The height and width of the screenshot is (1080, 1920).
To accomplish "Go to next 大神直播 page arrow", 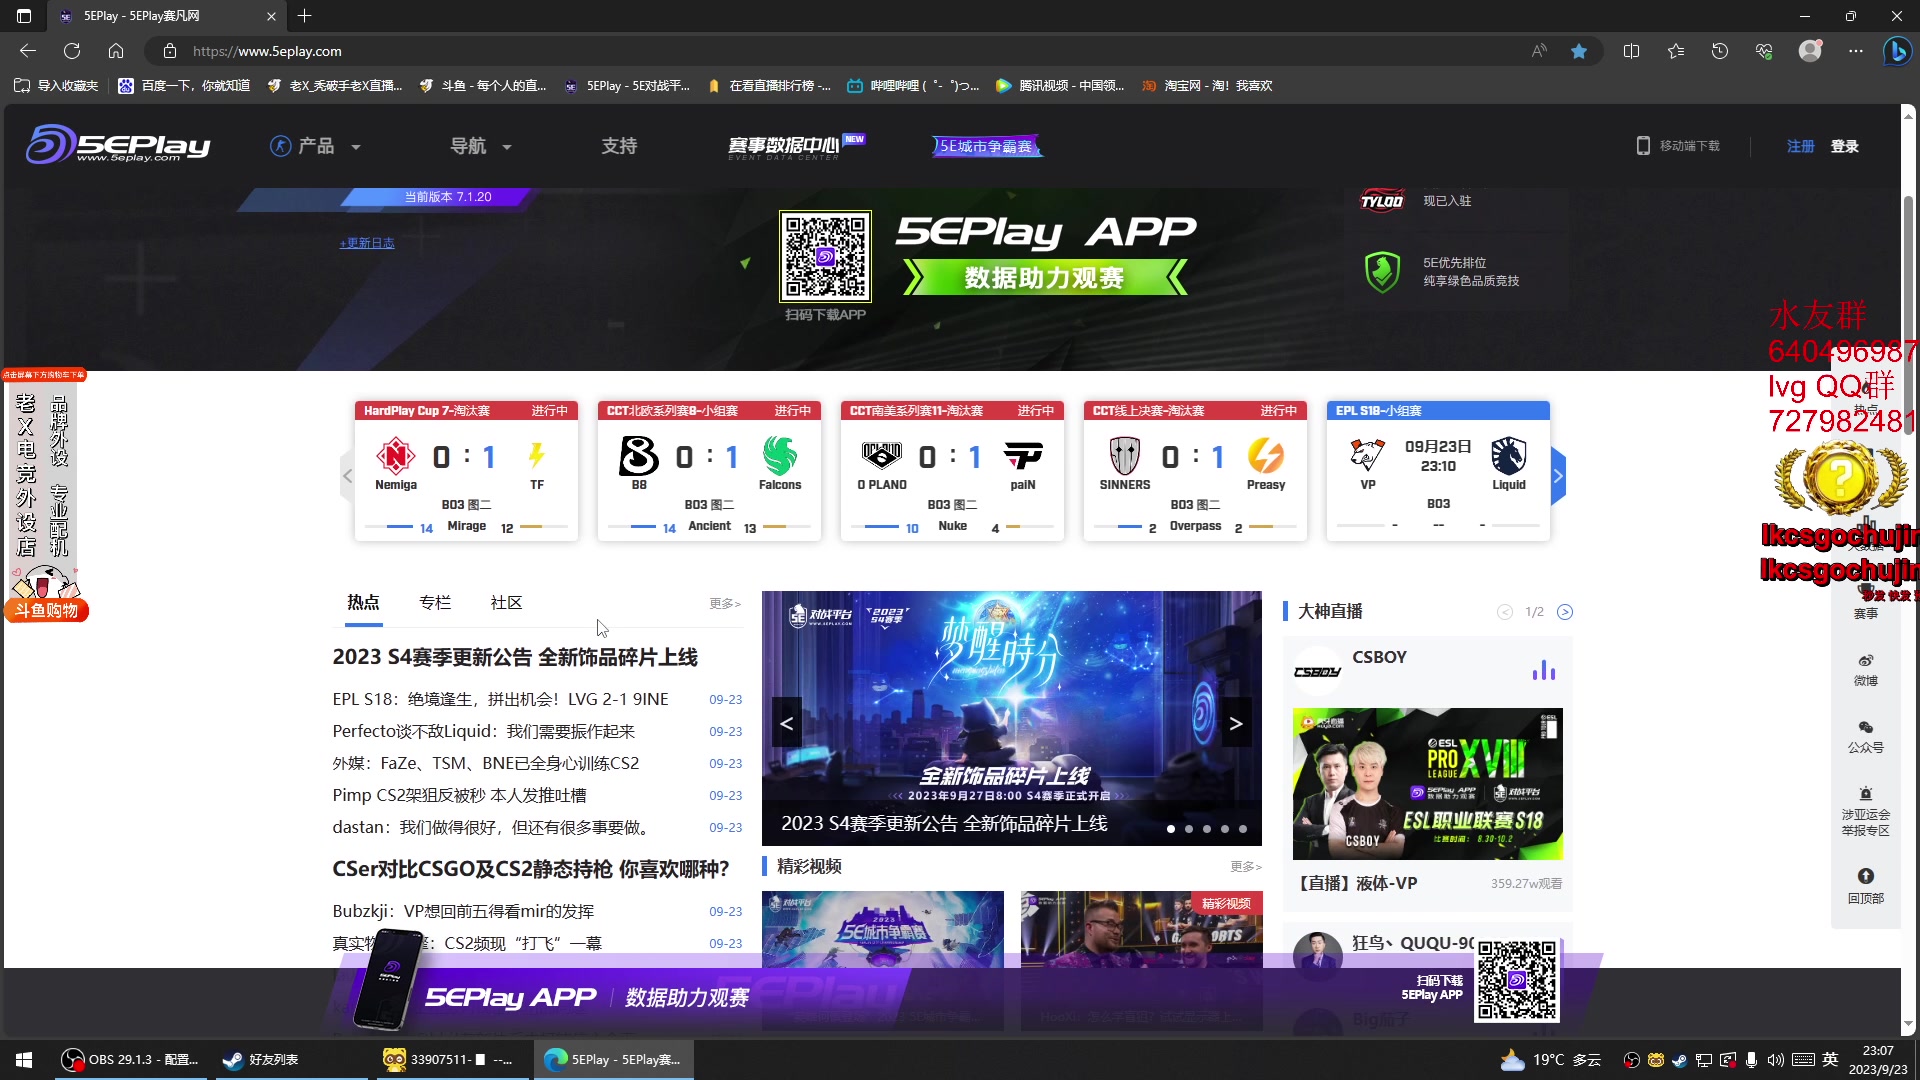I will click(x=1565, y=612).
